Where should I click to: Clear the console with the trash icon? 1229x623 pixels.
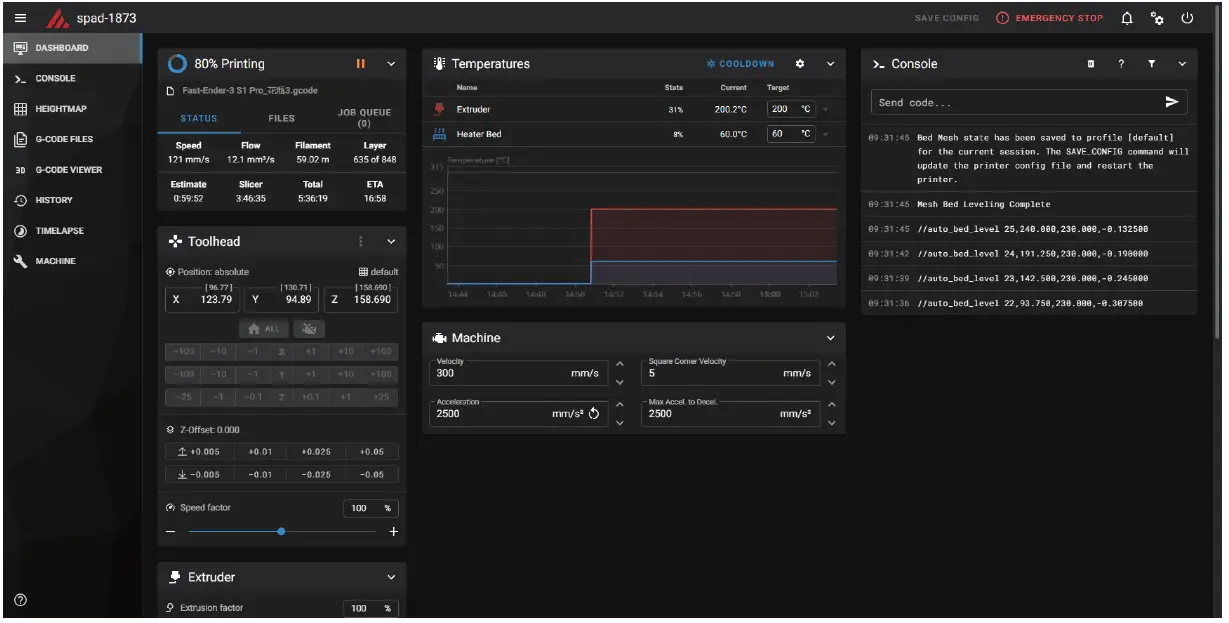tap(1090, 64)
